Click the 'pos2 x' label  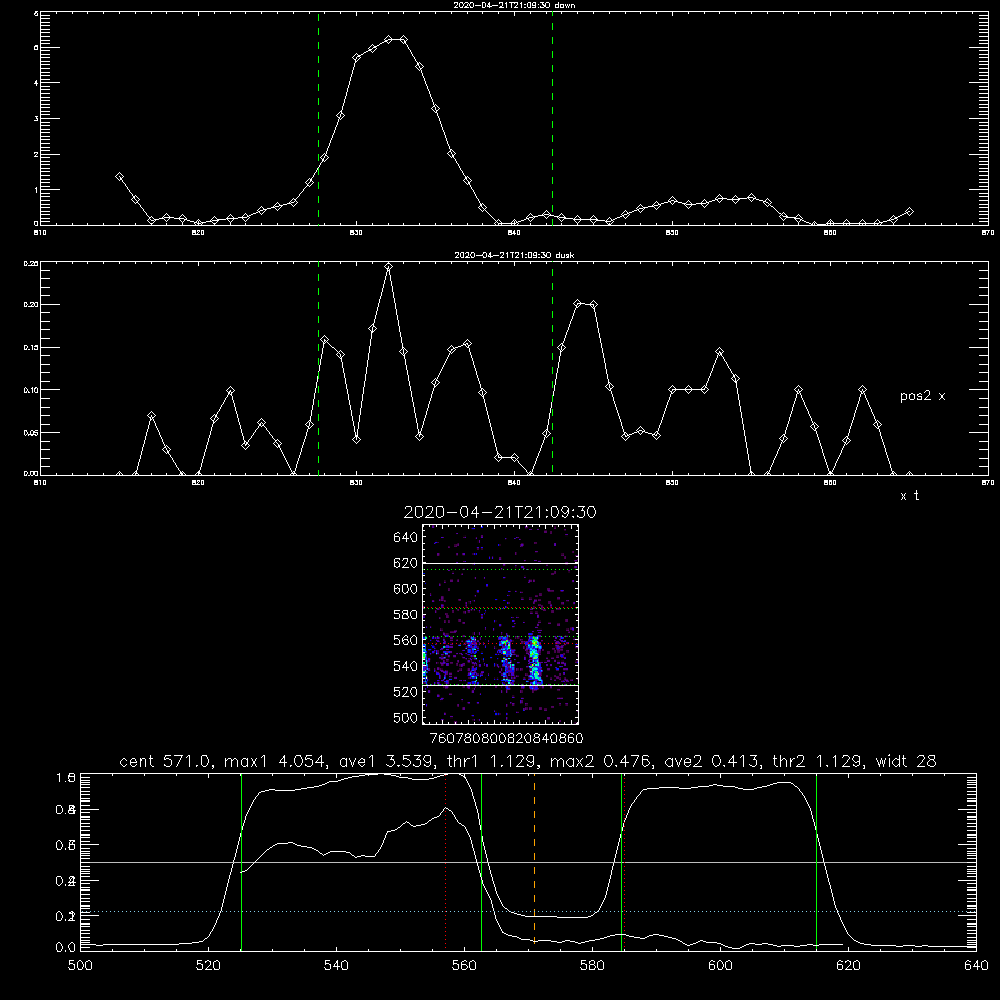click(922, 396)
